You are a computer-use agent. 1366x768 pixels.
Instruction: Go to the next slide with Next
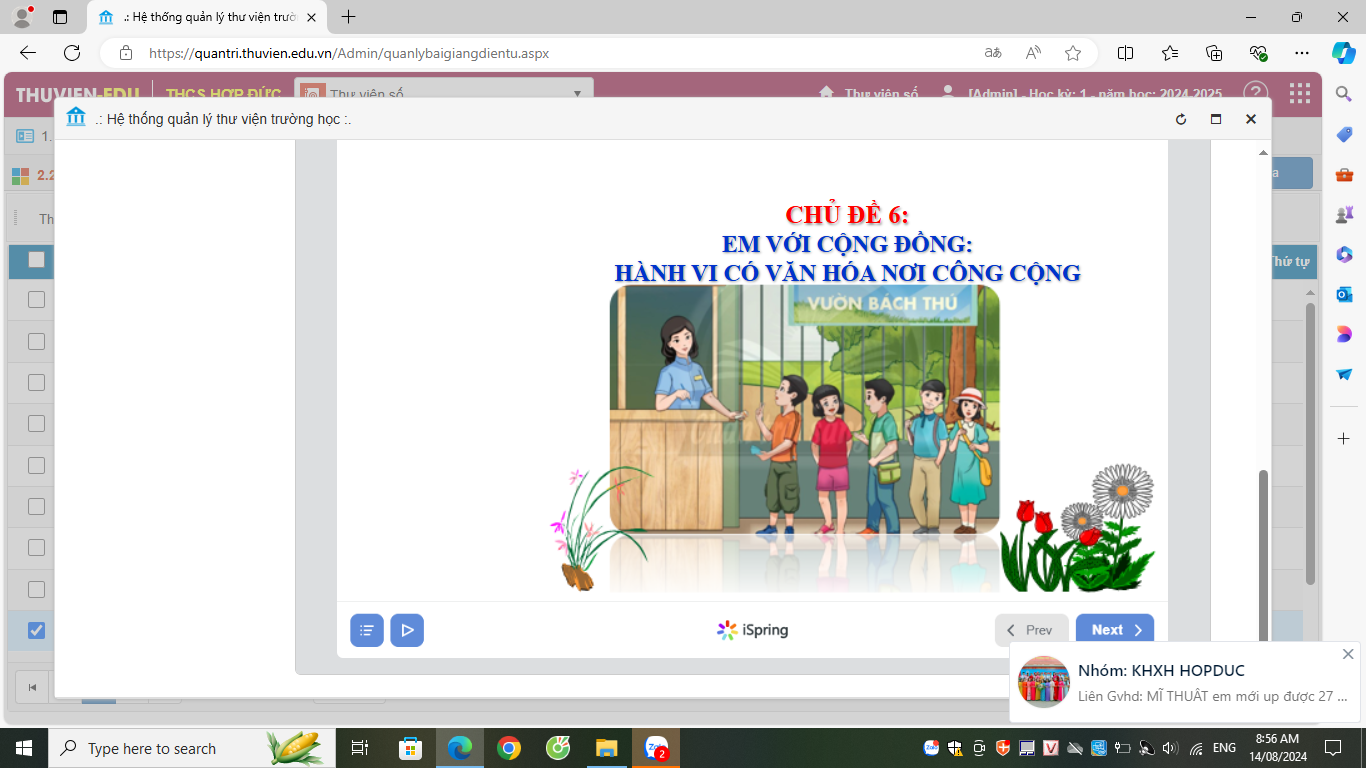[1115, 630]
